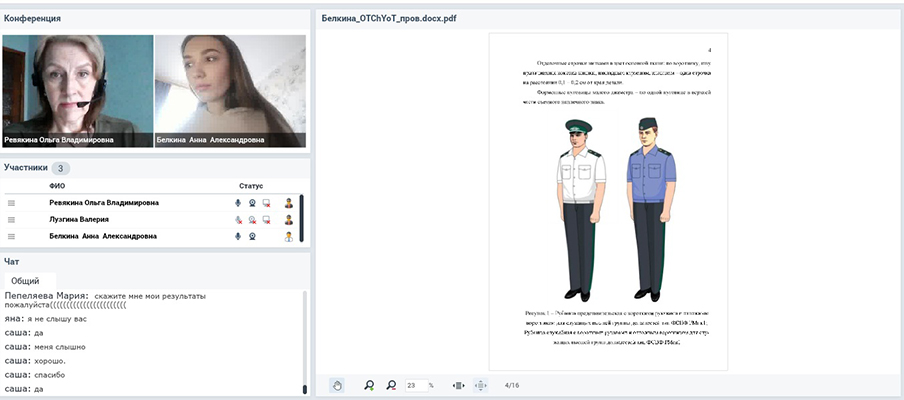
Task: Open row menu for Белкина Анна Александровна
Action: [x=12, y=237]
